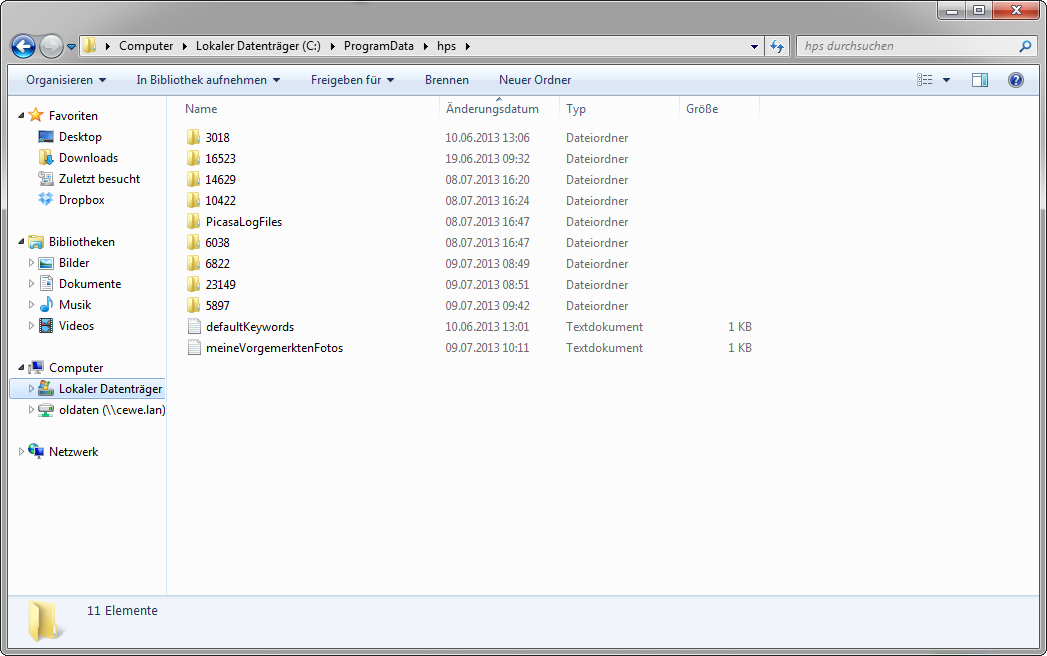This screenshot has height=656, width=1047.
Task: Select the 3018 folder icon
Action: click(194, 138)
